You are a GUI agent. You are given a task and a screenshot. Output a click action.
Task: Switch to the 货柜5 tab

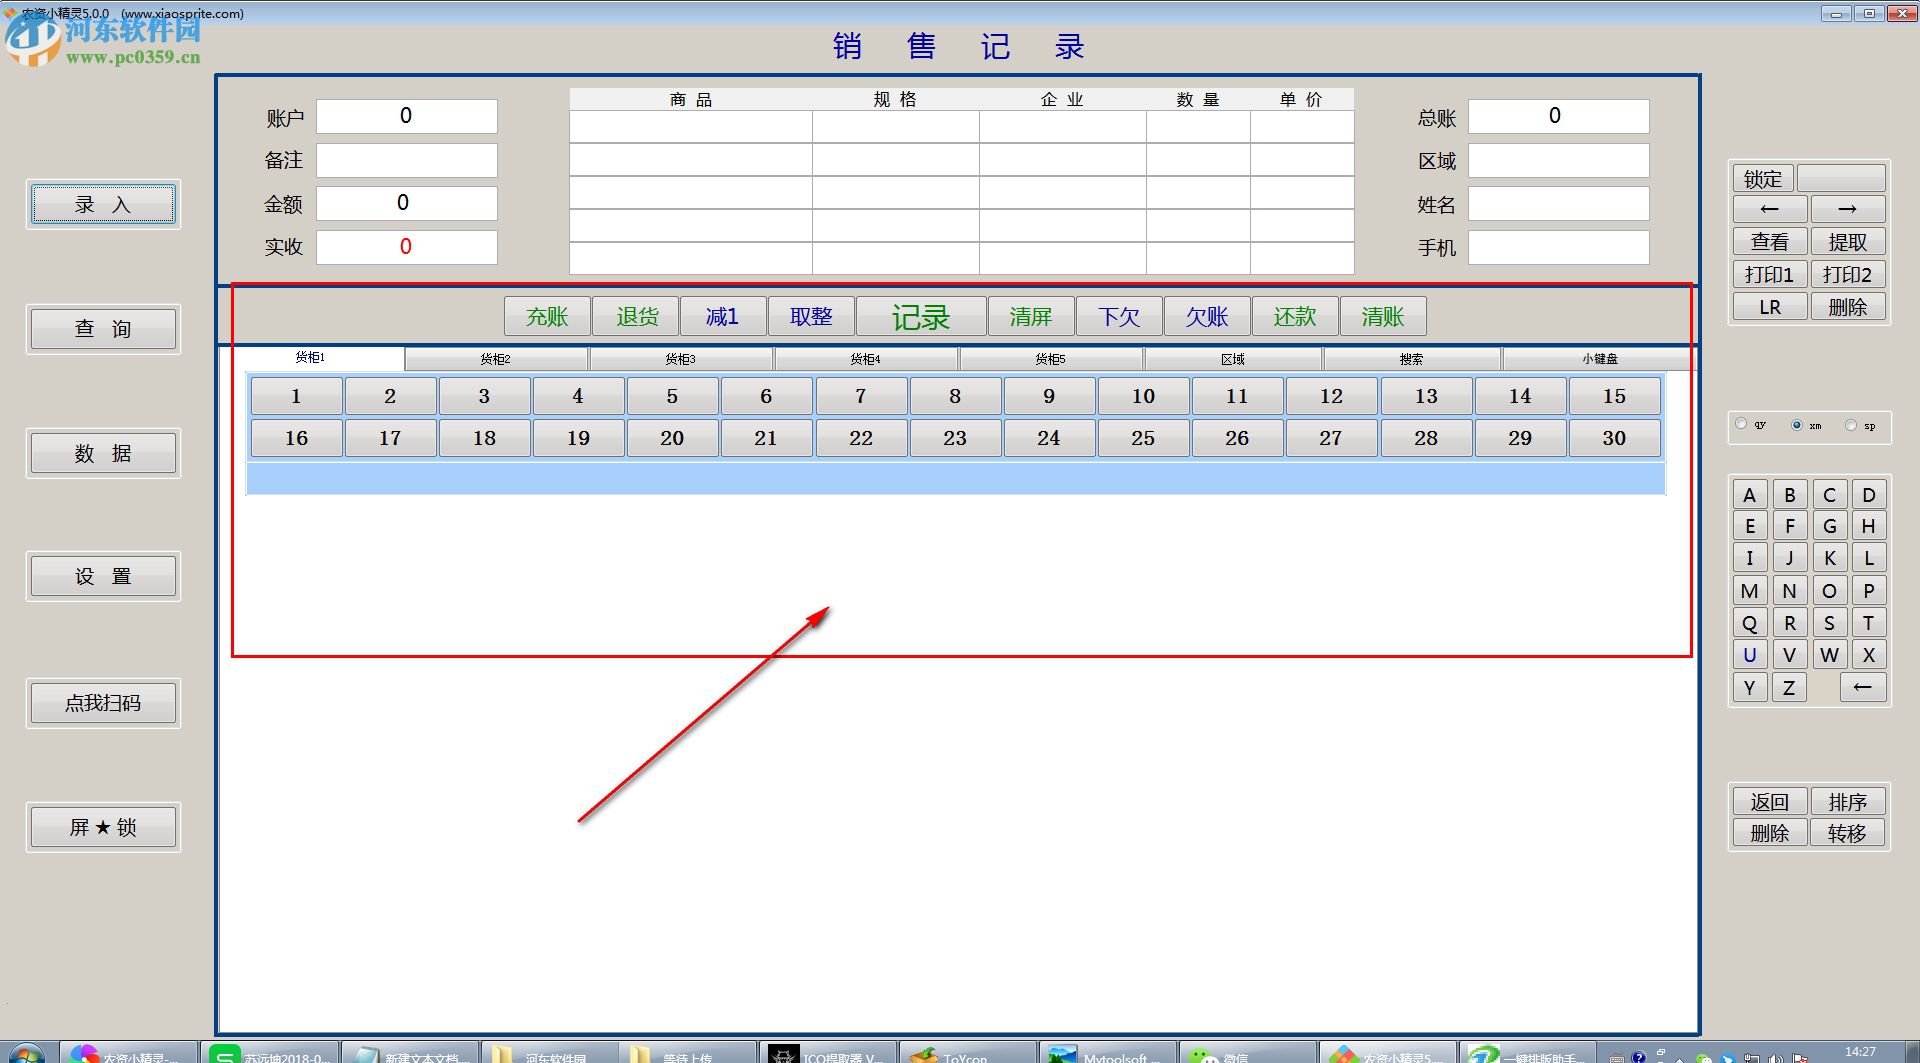click(1051, 359)
